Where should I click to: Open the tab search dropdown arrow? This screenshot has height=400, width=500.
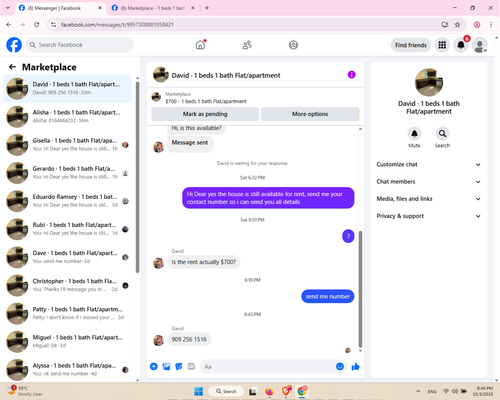click(8, 8)
